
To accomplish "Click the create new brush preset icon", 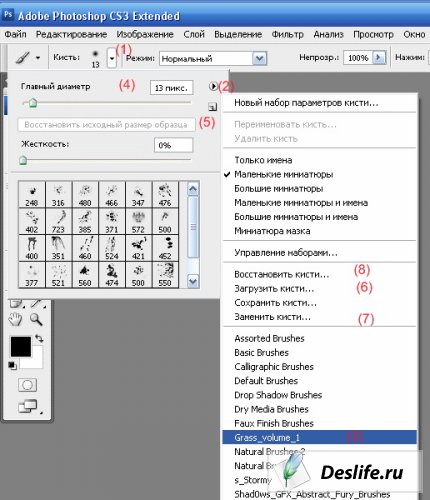I will (x=212, y=107).
